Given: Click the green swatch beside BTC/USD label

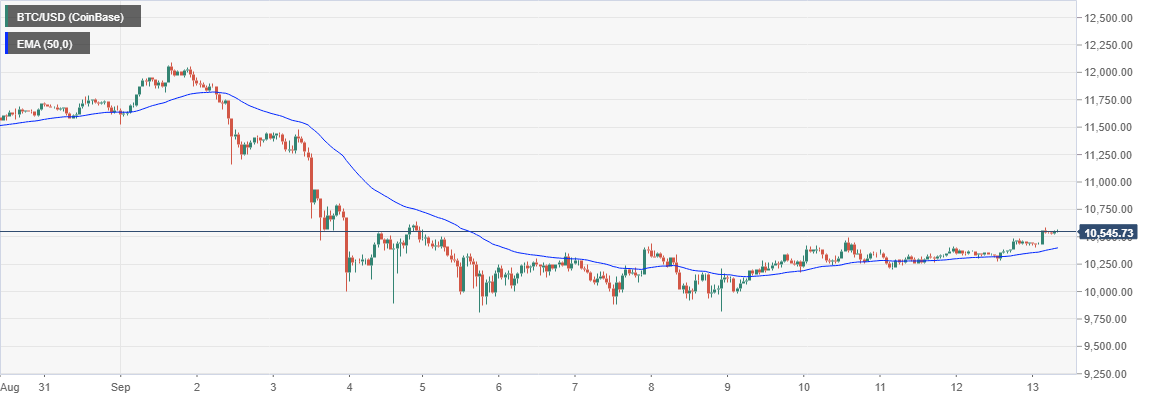Looking at the screenshot, I should point(8,16).
